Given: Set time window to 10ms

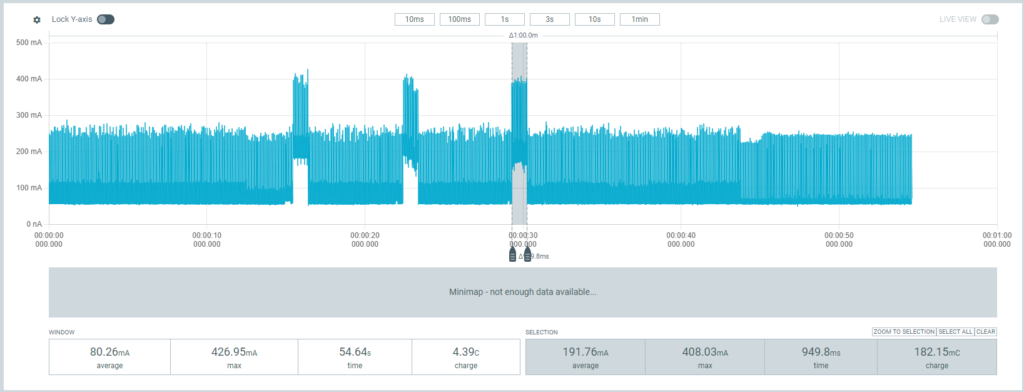Looking at the screenshot, I should 414,20.
